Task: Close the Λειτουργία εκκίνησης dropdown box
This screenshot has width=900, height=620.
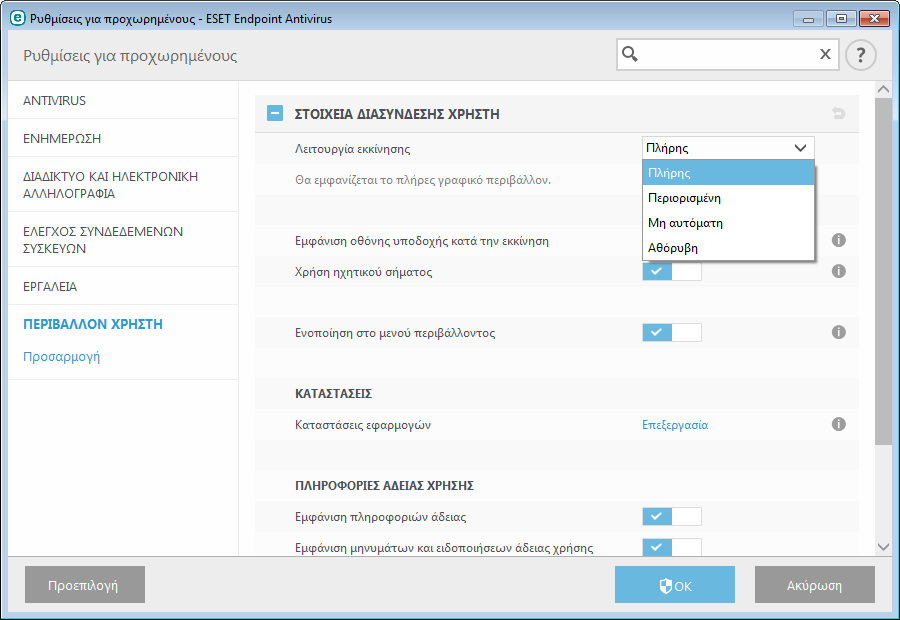Action: tap(728, 148)
